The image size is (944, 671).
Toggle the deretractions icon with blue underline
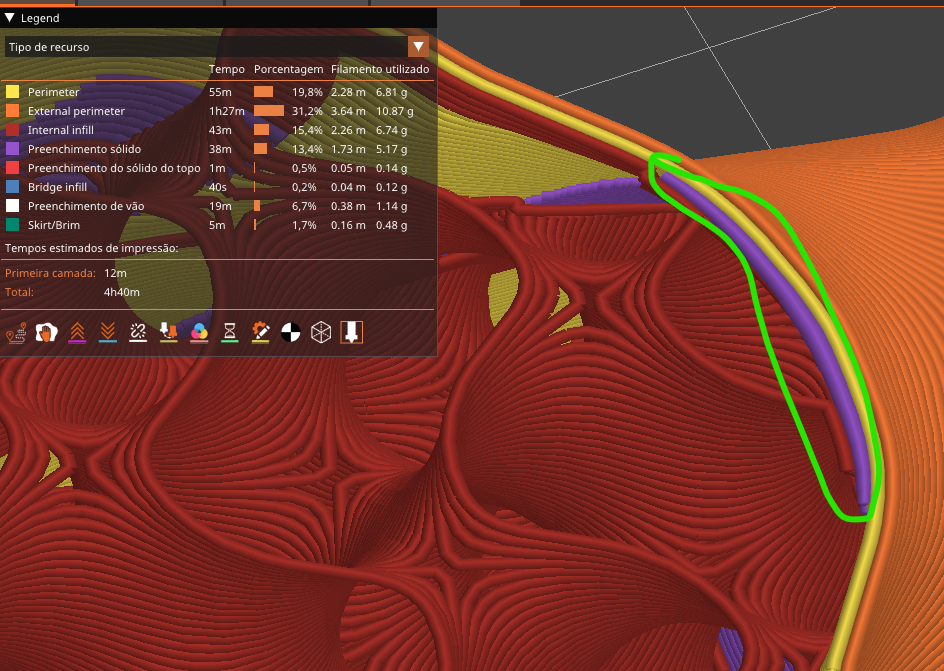click(x=108, y=331)
